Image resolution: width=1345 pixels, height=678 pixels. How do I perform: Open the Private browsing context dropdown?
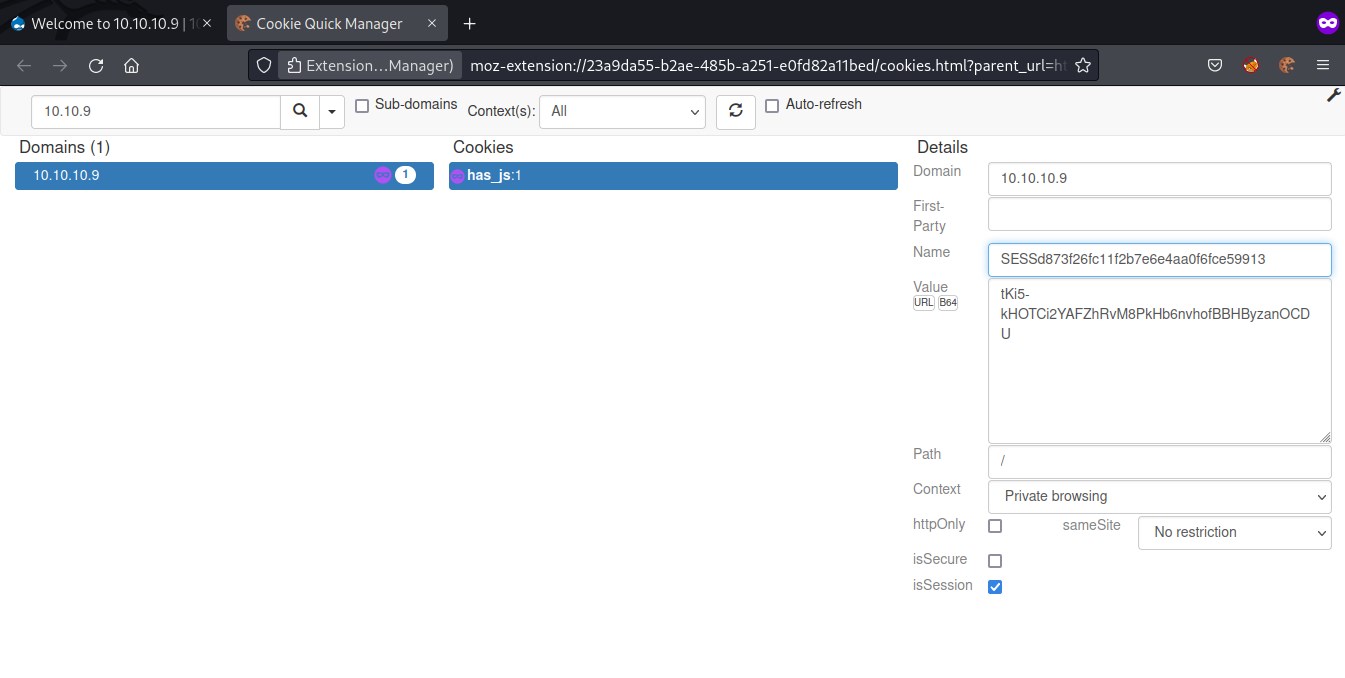(x=1159, y=497)
